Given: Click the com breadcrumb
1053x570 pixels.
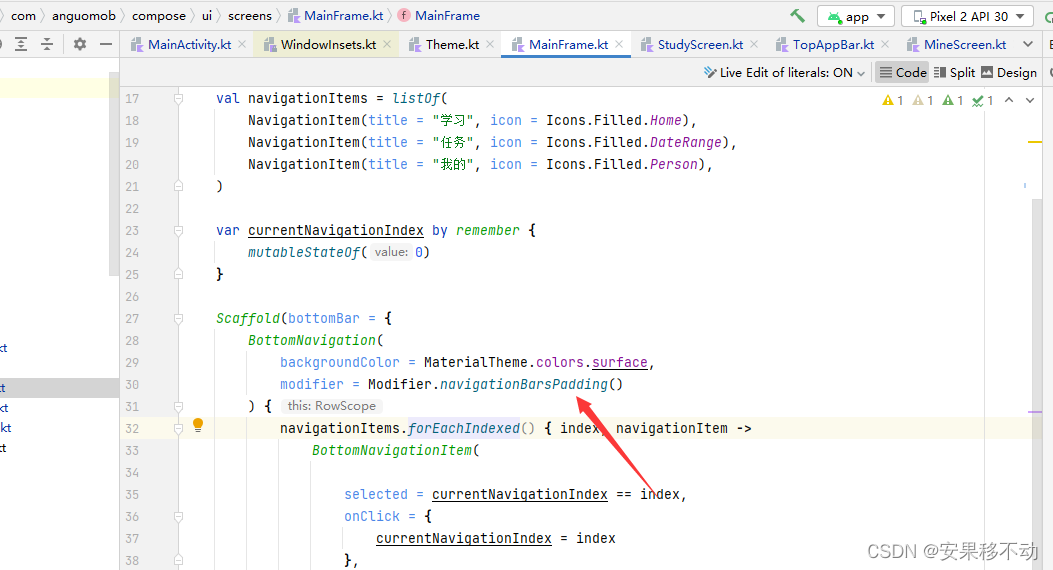Looking at the screenshot, I should (x=23, y=15).
